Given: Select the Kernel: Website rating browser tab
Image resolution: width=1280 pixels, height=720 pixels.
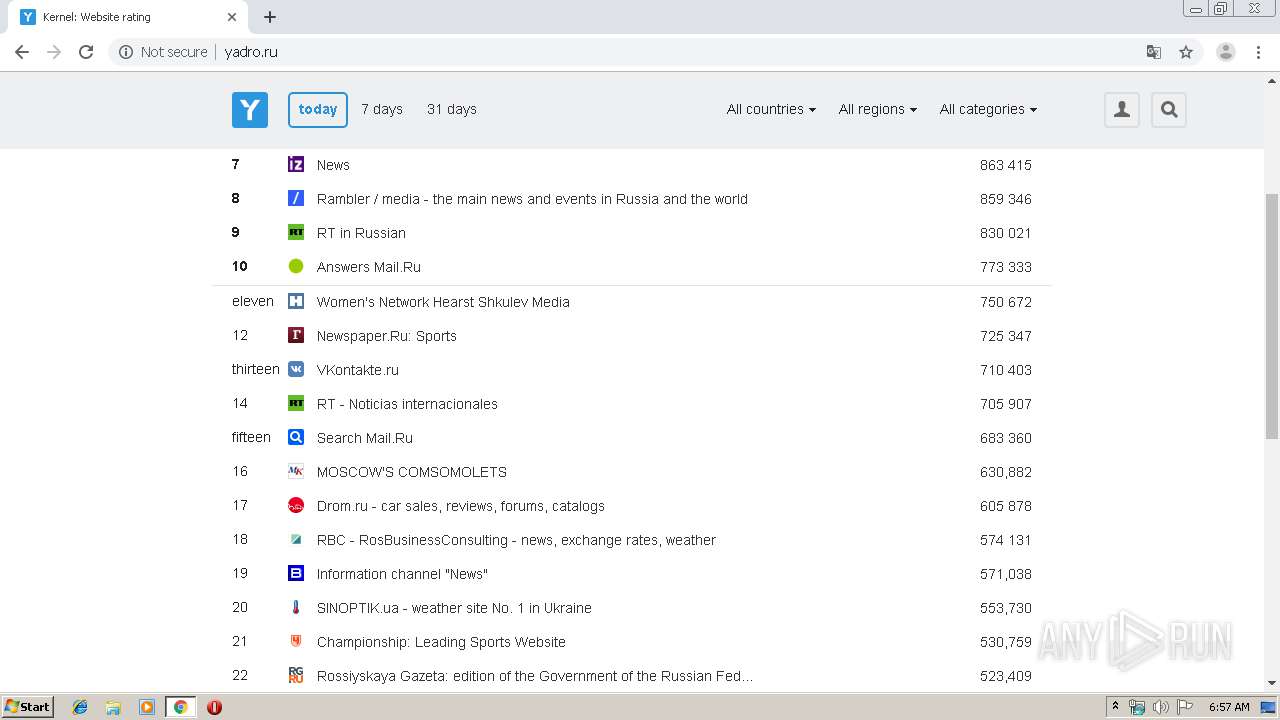Looking at the screenshot, I should (126, 17).
